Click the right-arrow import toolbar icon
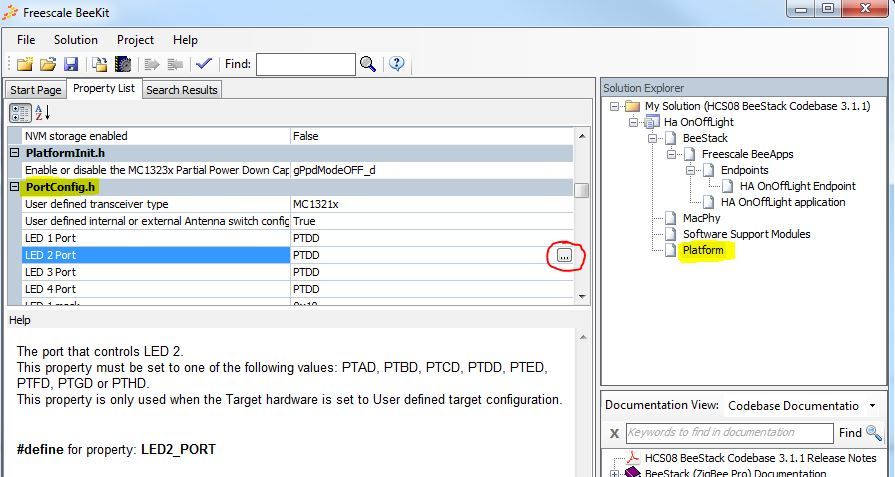The width and height of the screenshot is (895, 477). click(152, 64)
